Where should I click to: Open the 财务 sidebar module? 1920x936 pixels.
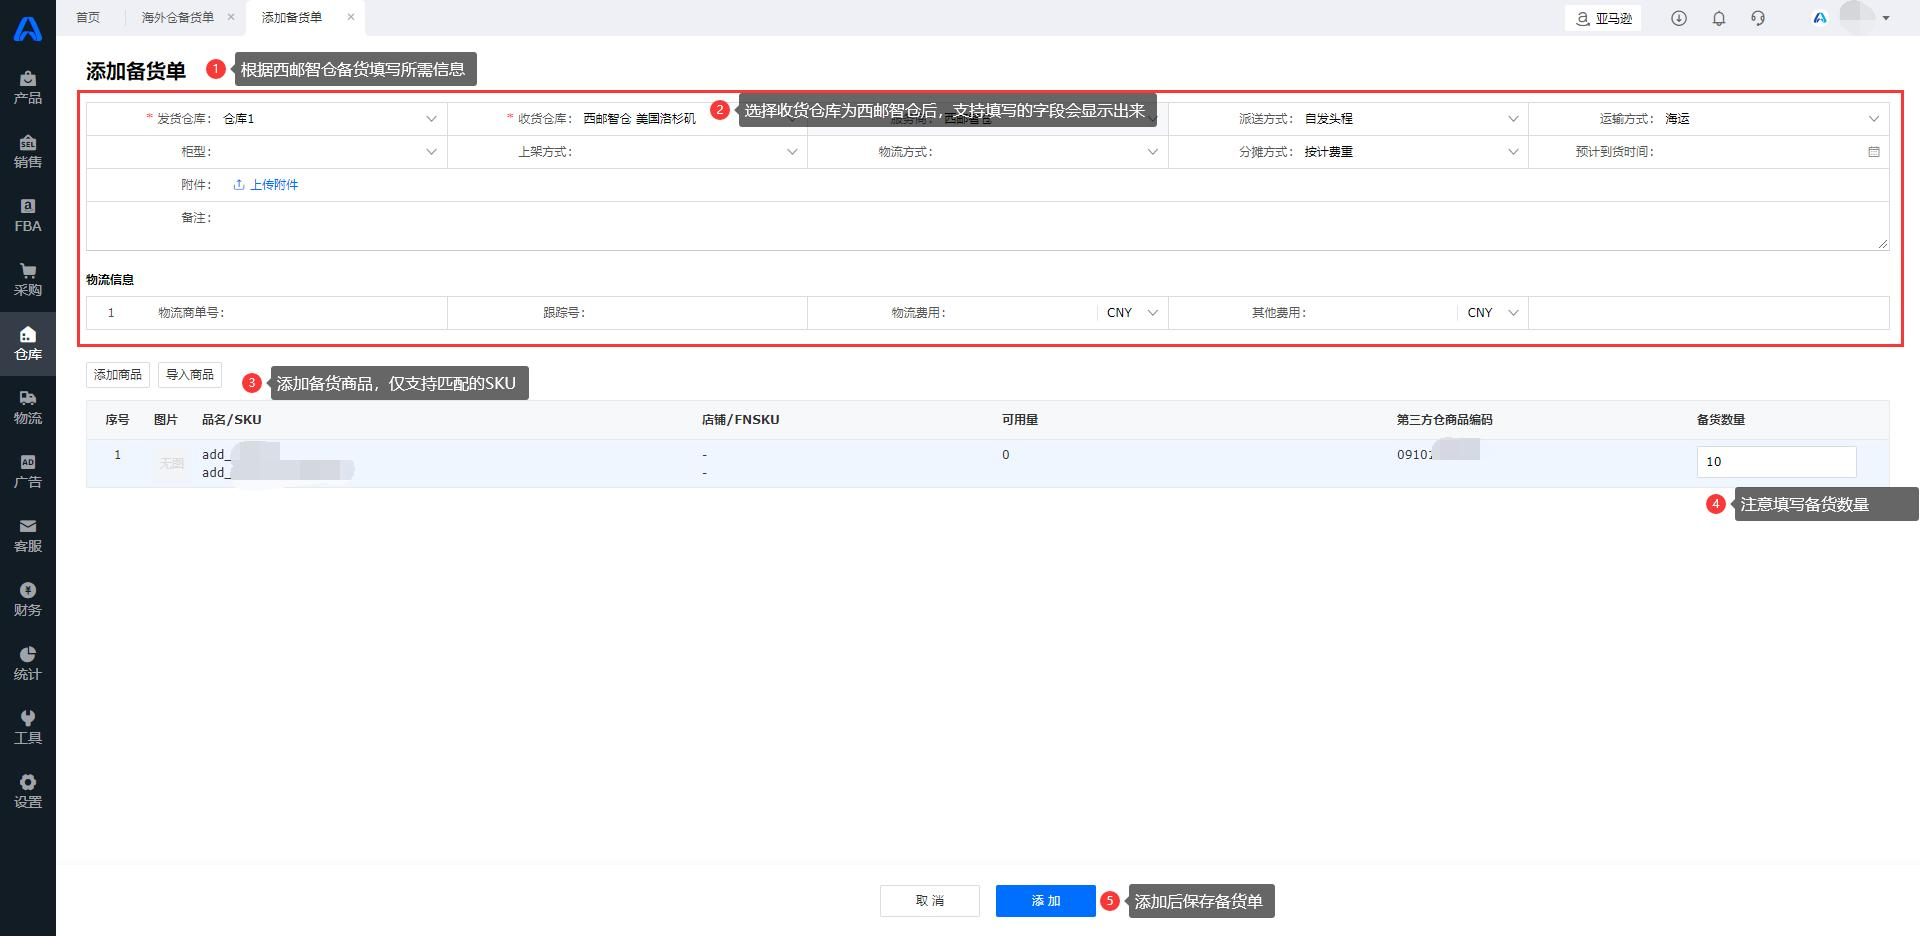pyautogui.click(x=28, y=599)
